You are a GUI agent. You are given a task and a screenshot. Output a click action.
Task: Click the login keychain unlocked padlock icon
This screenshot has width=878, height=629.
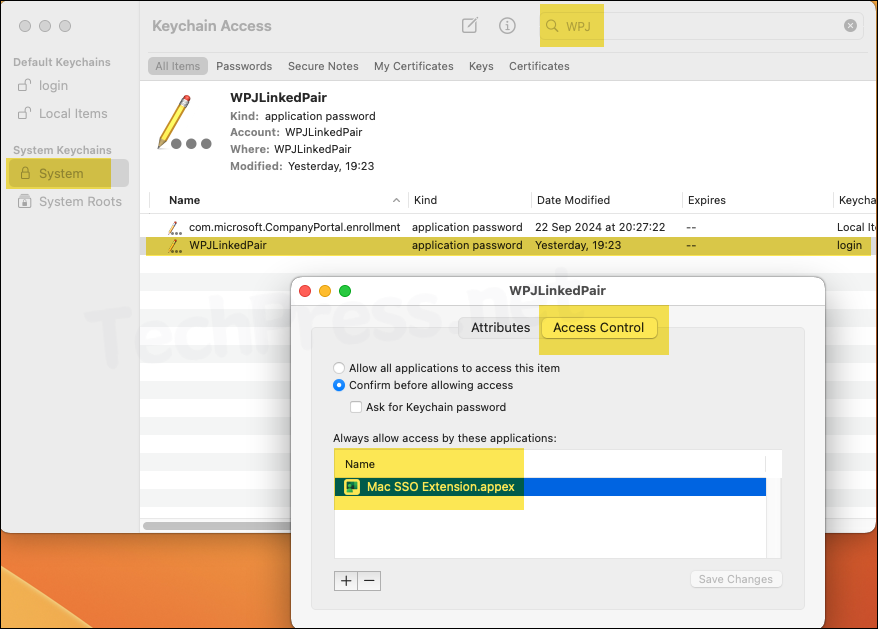click(x=24, y=85)
